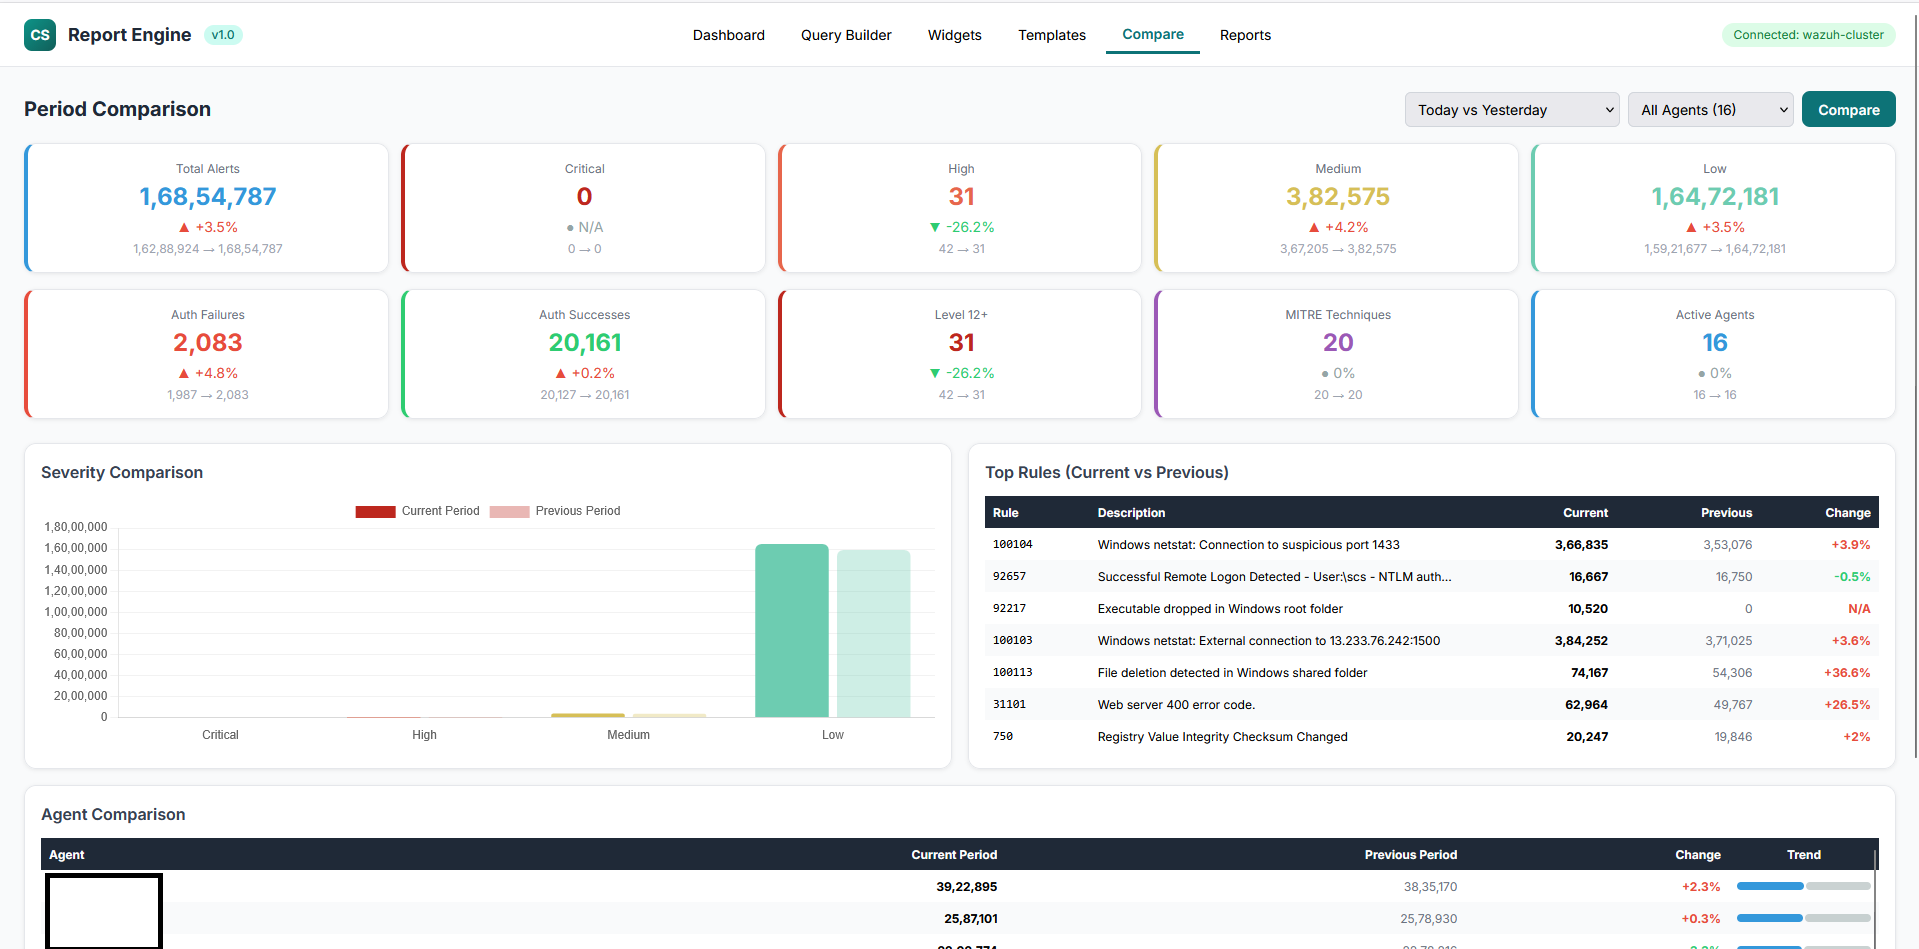
Task: Select the Total Alerts summary card
Action: 207,207
